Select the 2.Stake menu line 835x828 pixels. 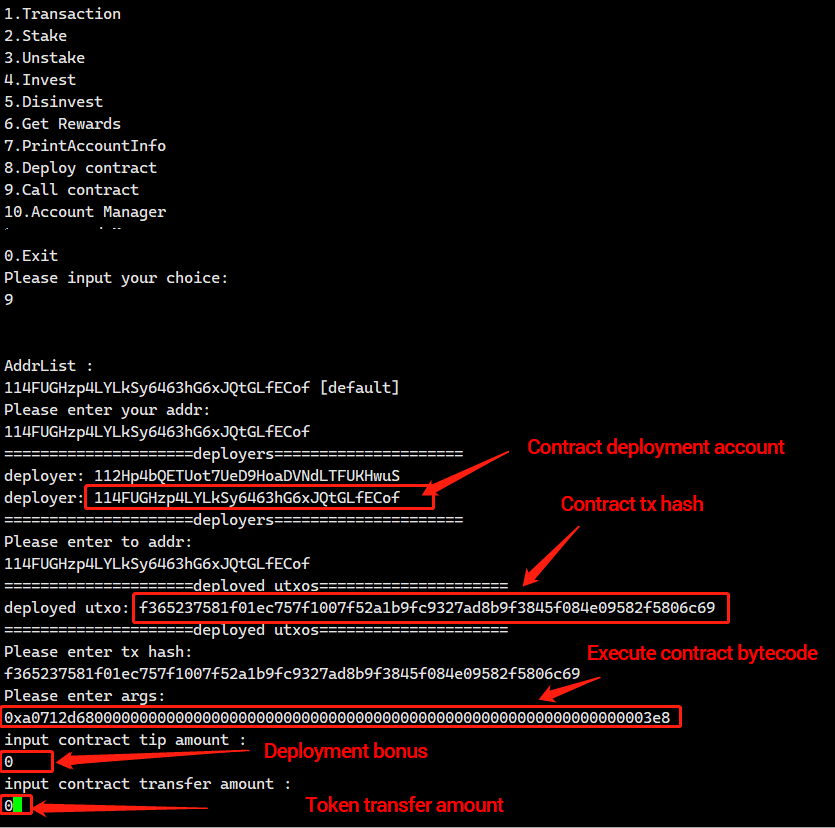click(x=36, y=36)
